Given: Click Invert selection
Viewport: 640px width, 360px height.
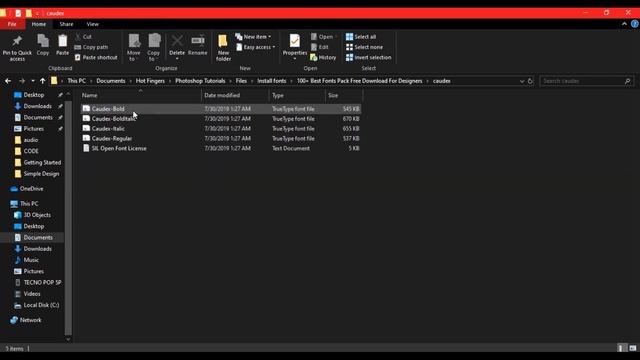Looking at the screenshot, I should click(x=369, y=58).
